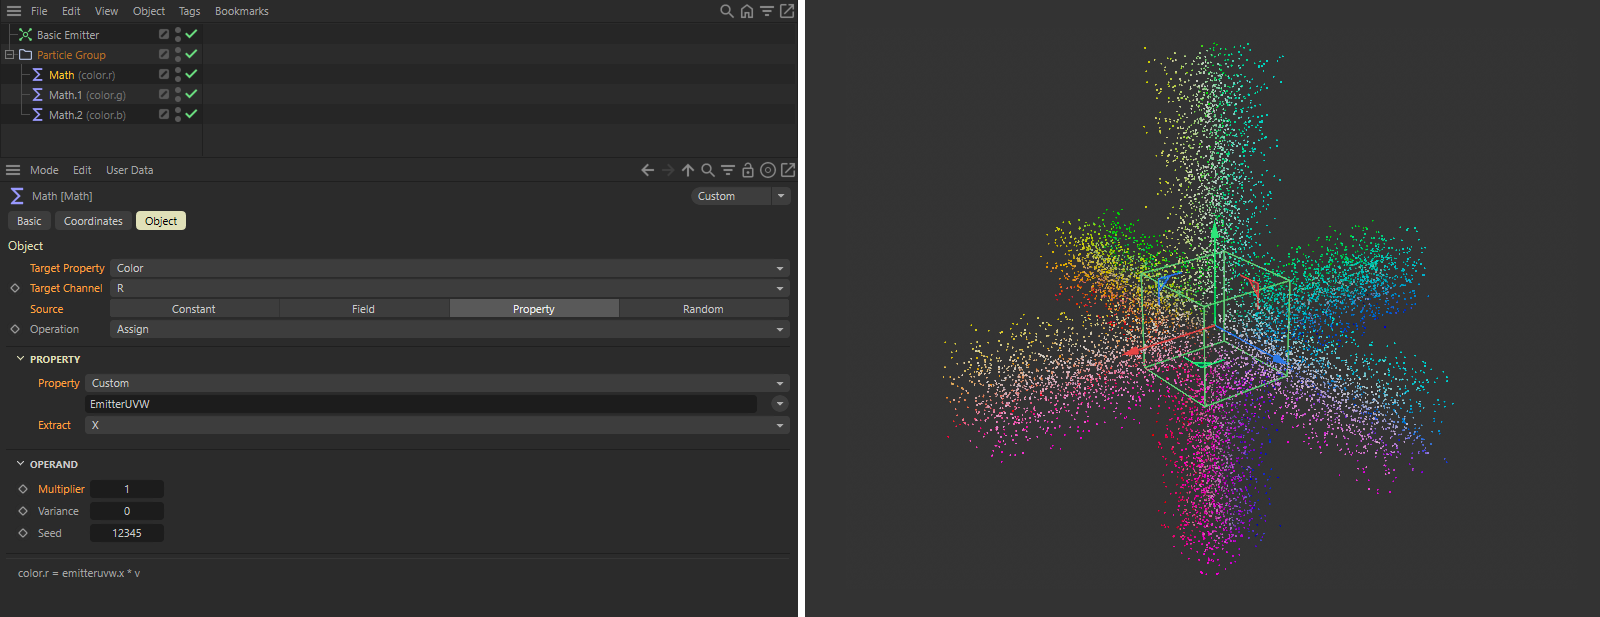Click the up arrow in Attribute Manager

688,170
